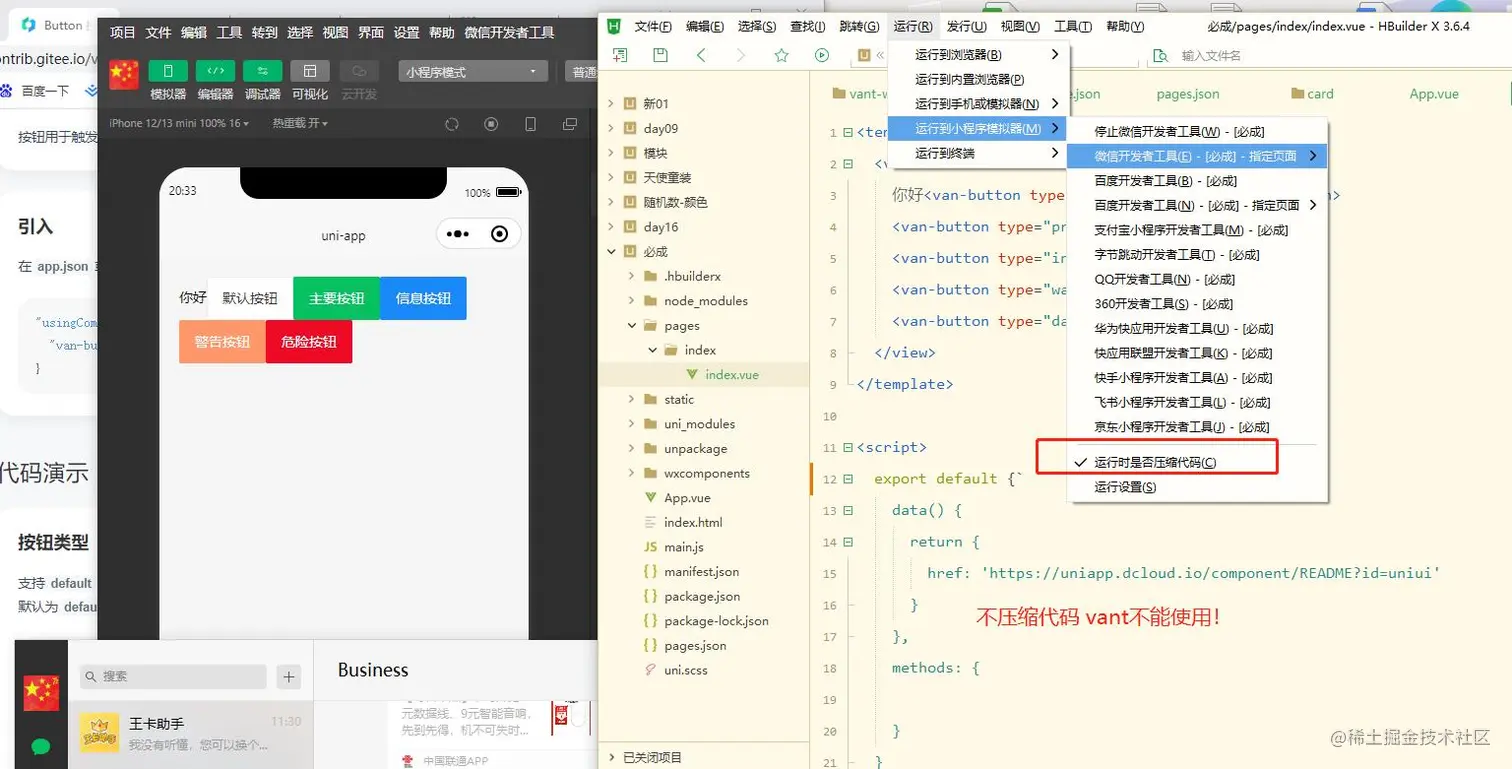The height and width of the screenshot is (769, 1512).
Task: Toggle the 模拟器 simulator panel in WeChat DevTools
Action: (167, 71)
